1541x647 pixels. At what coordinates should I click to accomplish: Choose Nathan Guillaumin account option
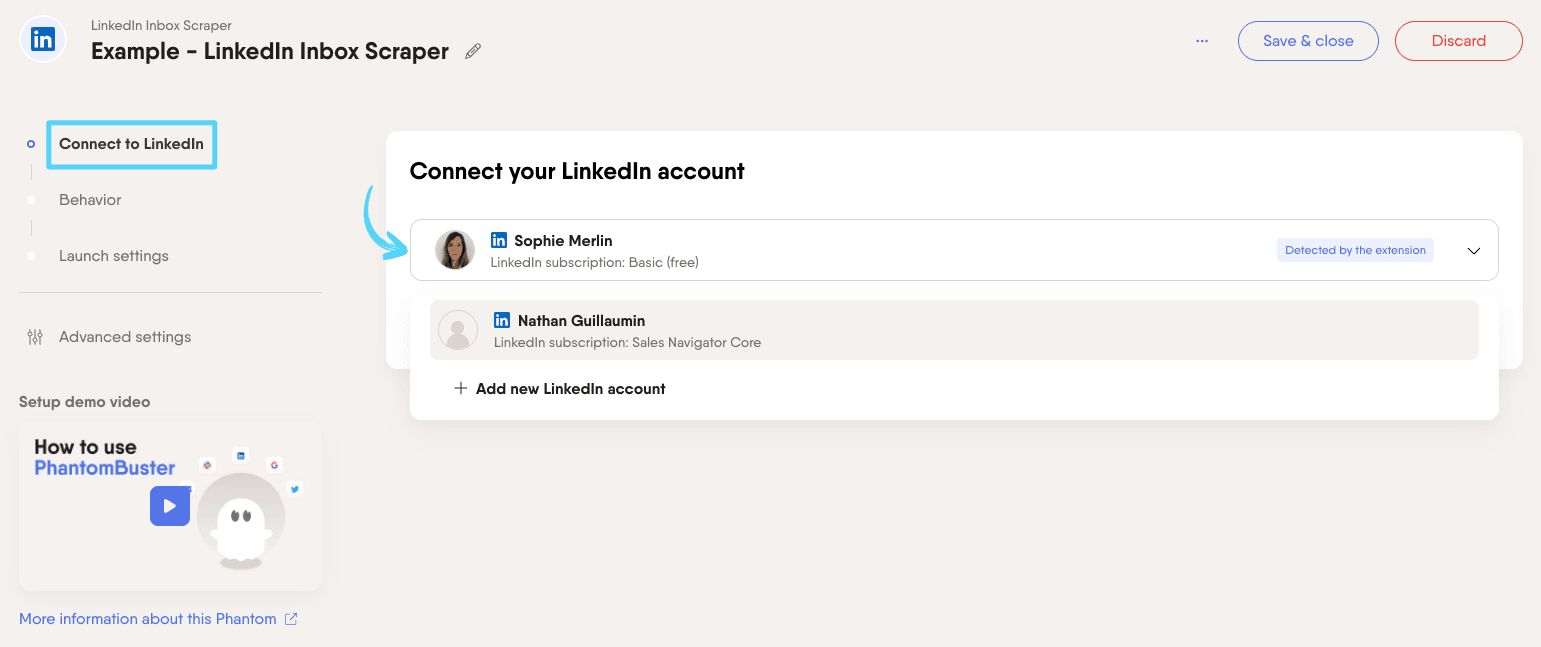coord(954,330)
